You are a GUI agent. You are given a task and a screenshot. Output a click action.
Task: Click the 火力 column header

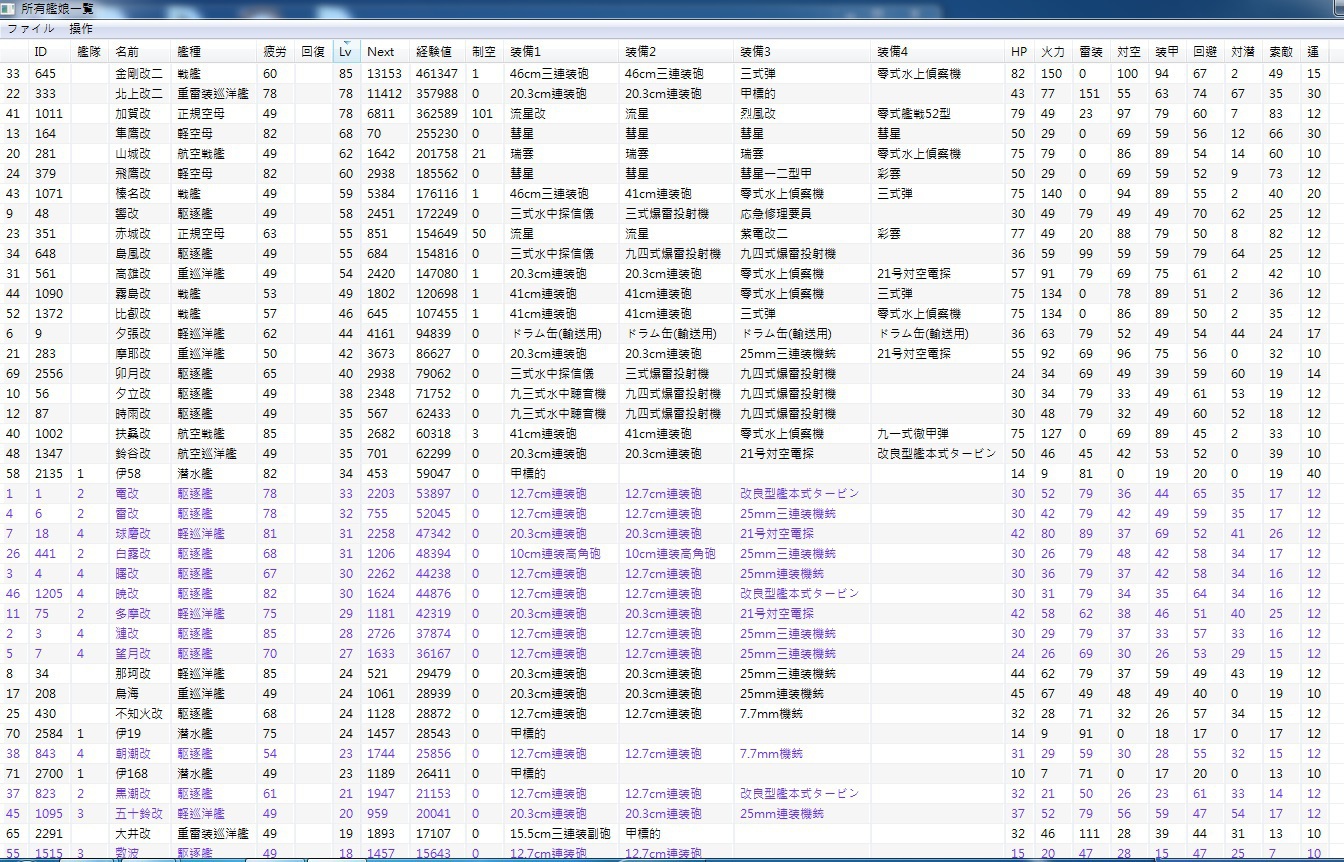(x=1052, y=52)
